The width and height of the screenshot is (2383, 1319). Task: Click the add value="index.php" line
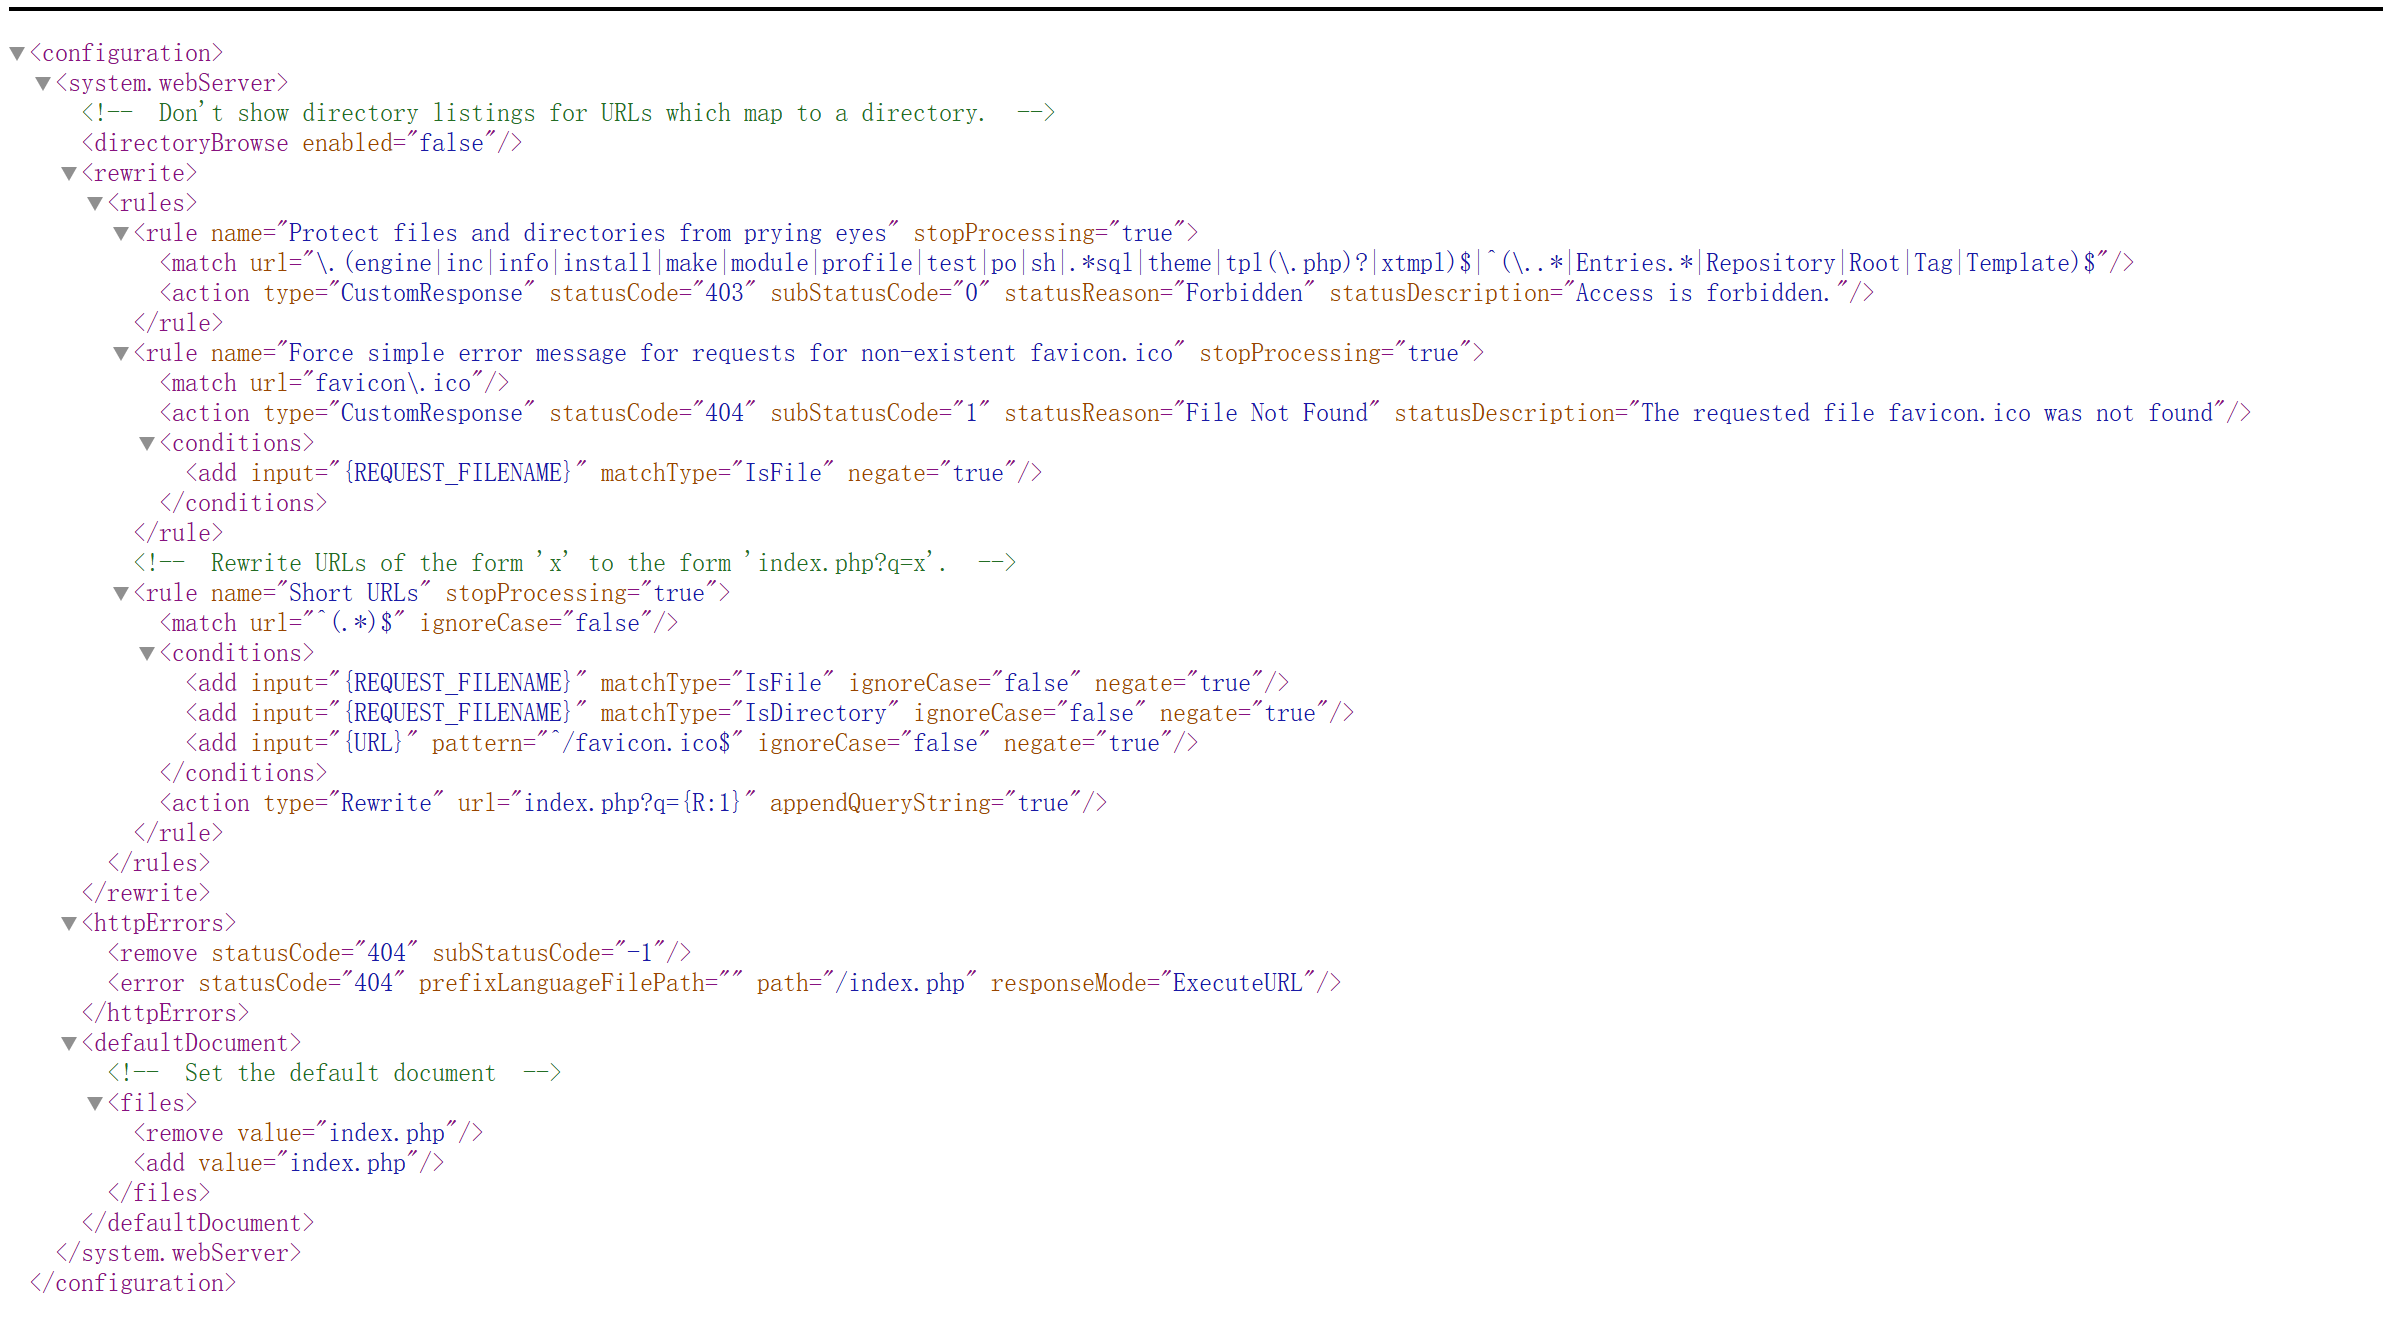pos(289,1163)
